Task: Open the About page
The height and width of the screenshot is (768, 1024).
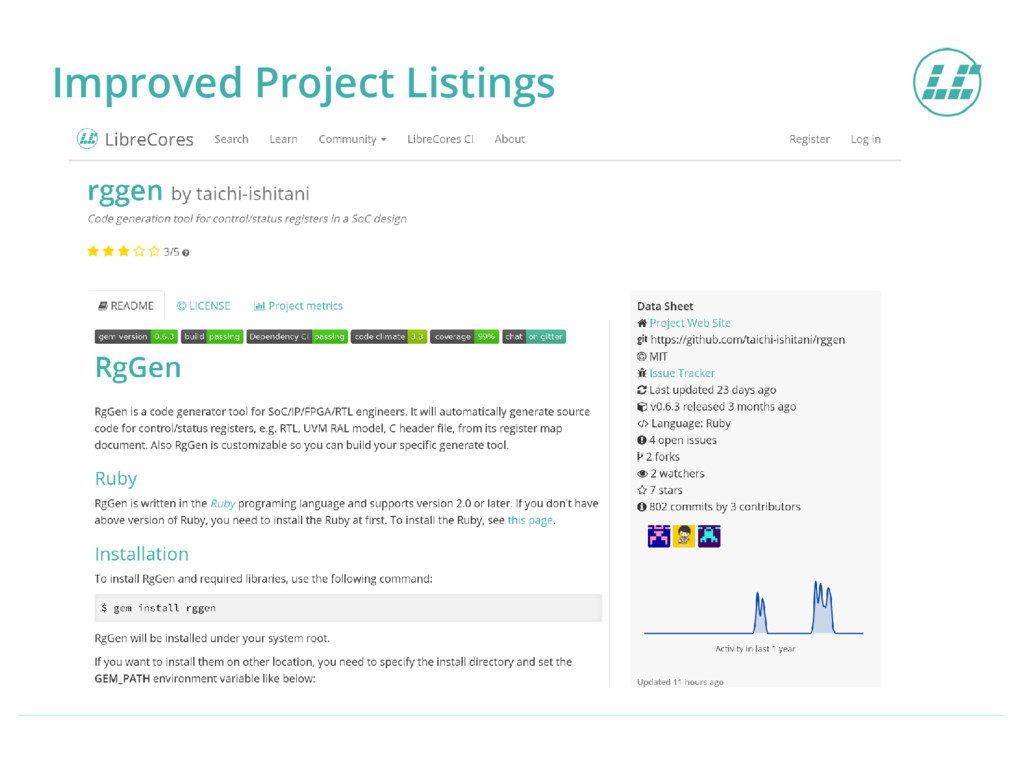Action: tap(509, 139)
